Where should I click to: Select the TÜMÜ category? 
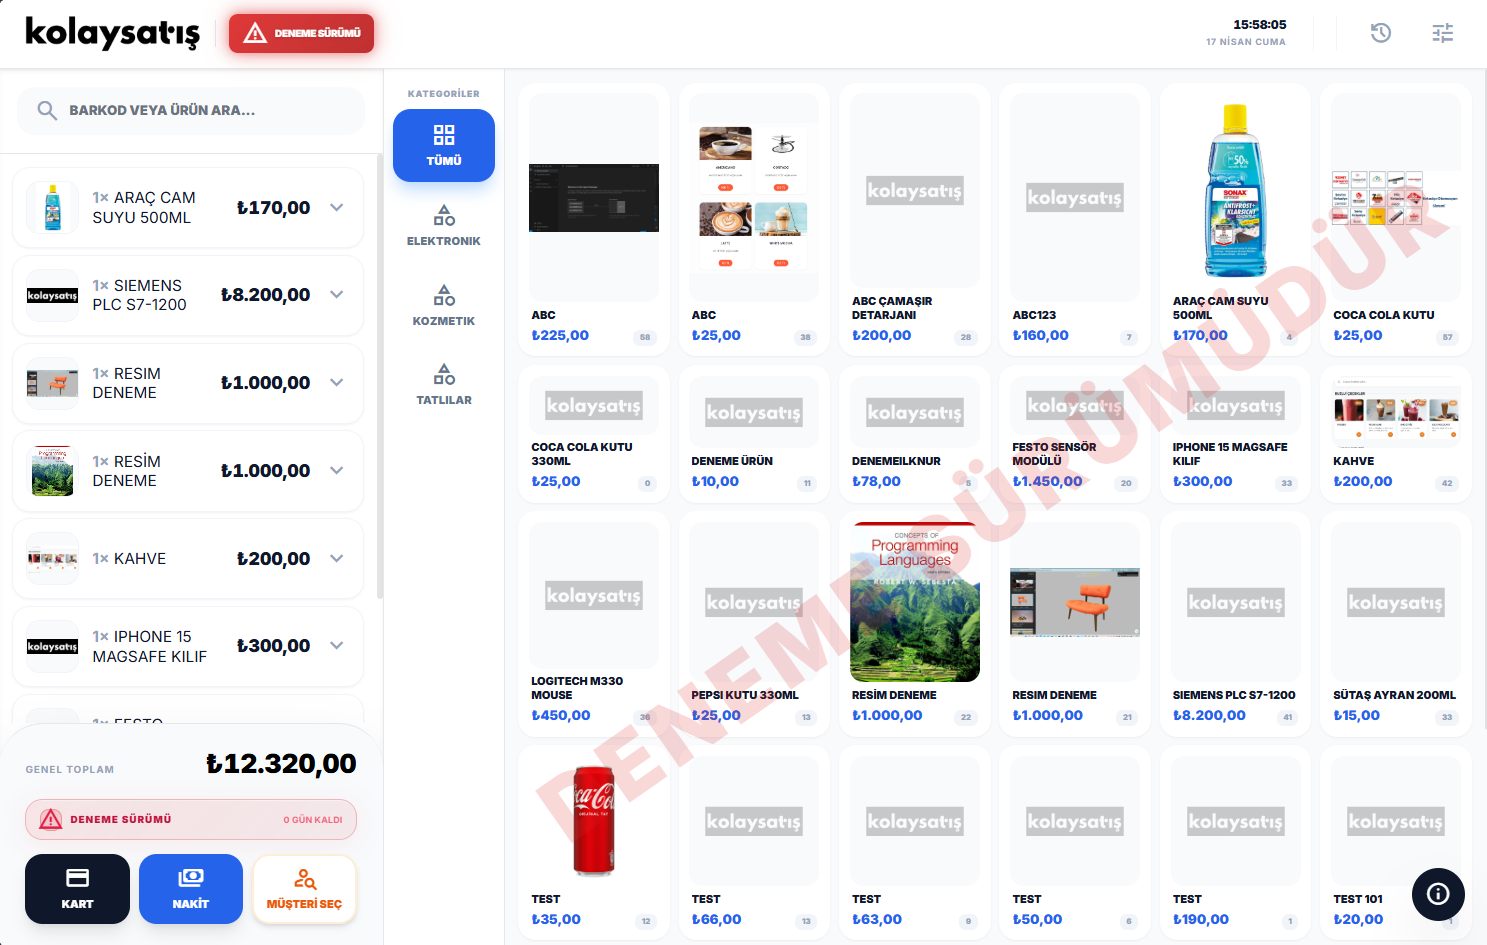point(444,145)
